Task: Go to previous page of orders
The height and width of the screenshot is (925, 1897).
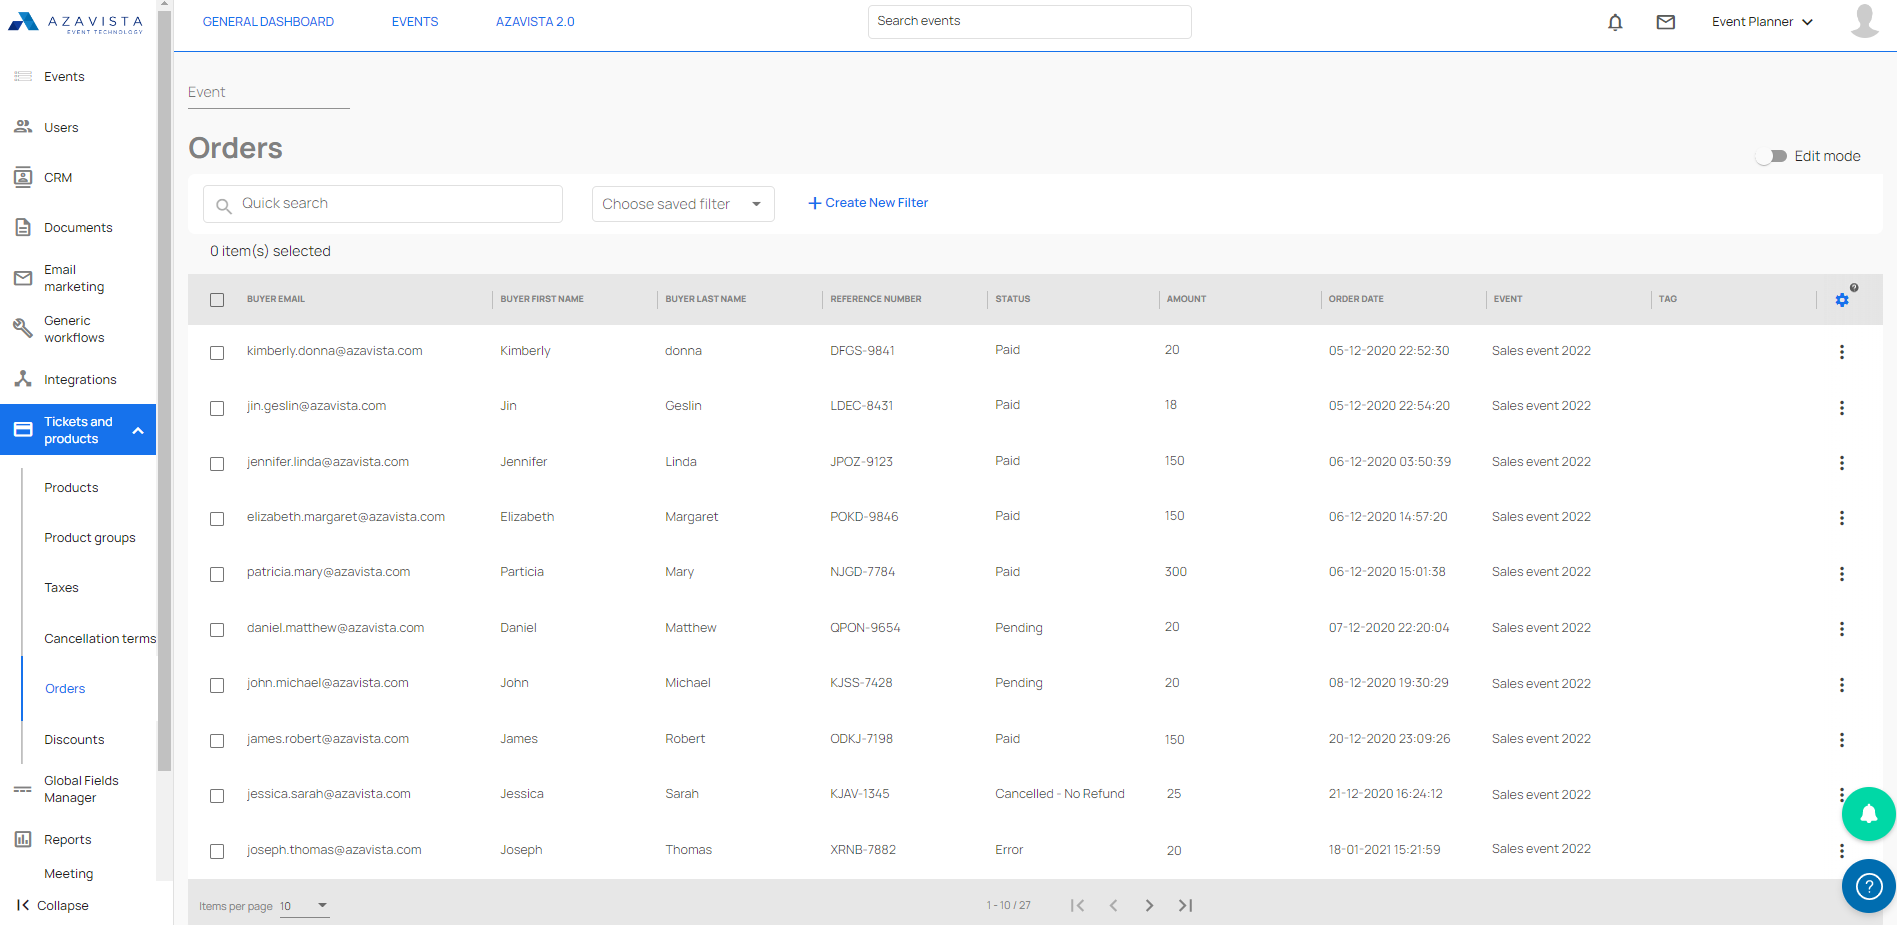Action: tap(1113, 906)
